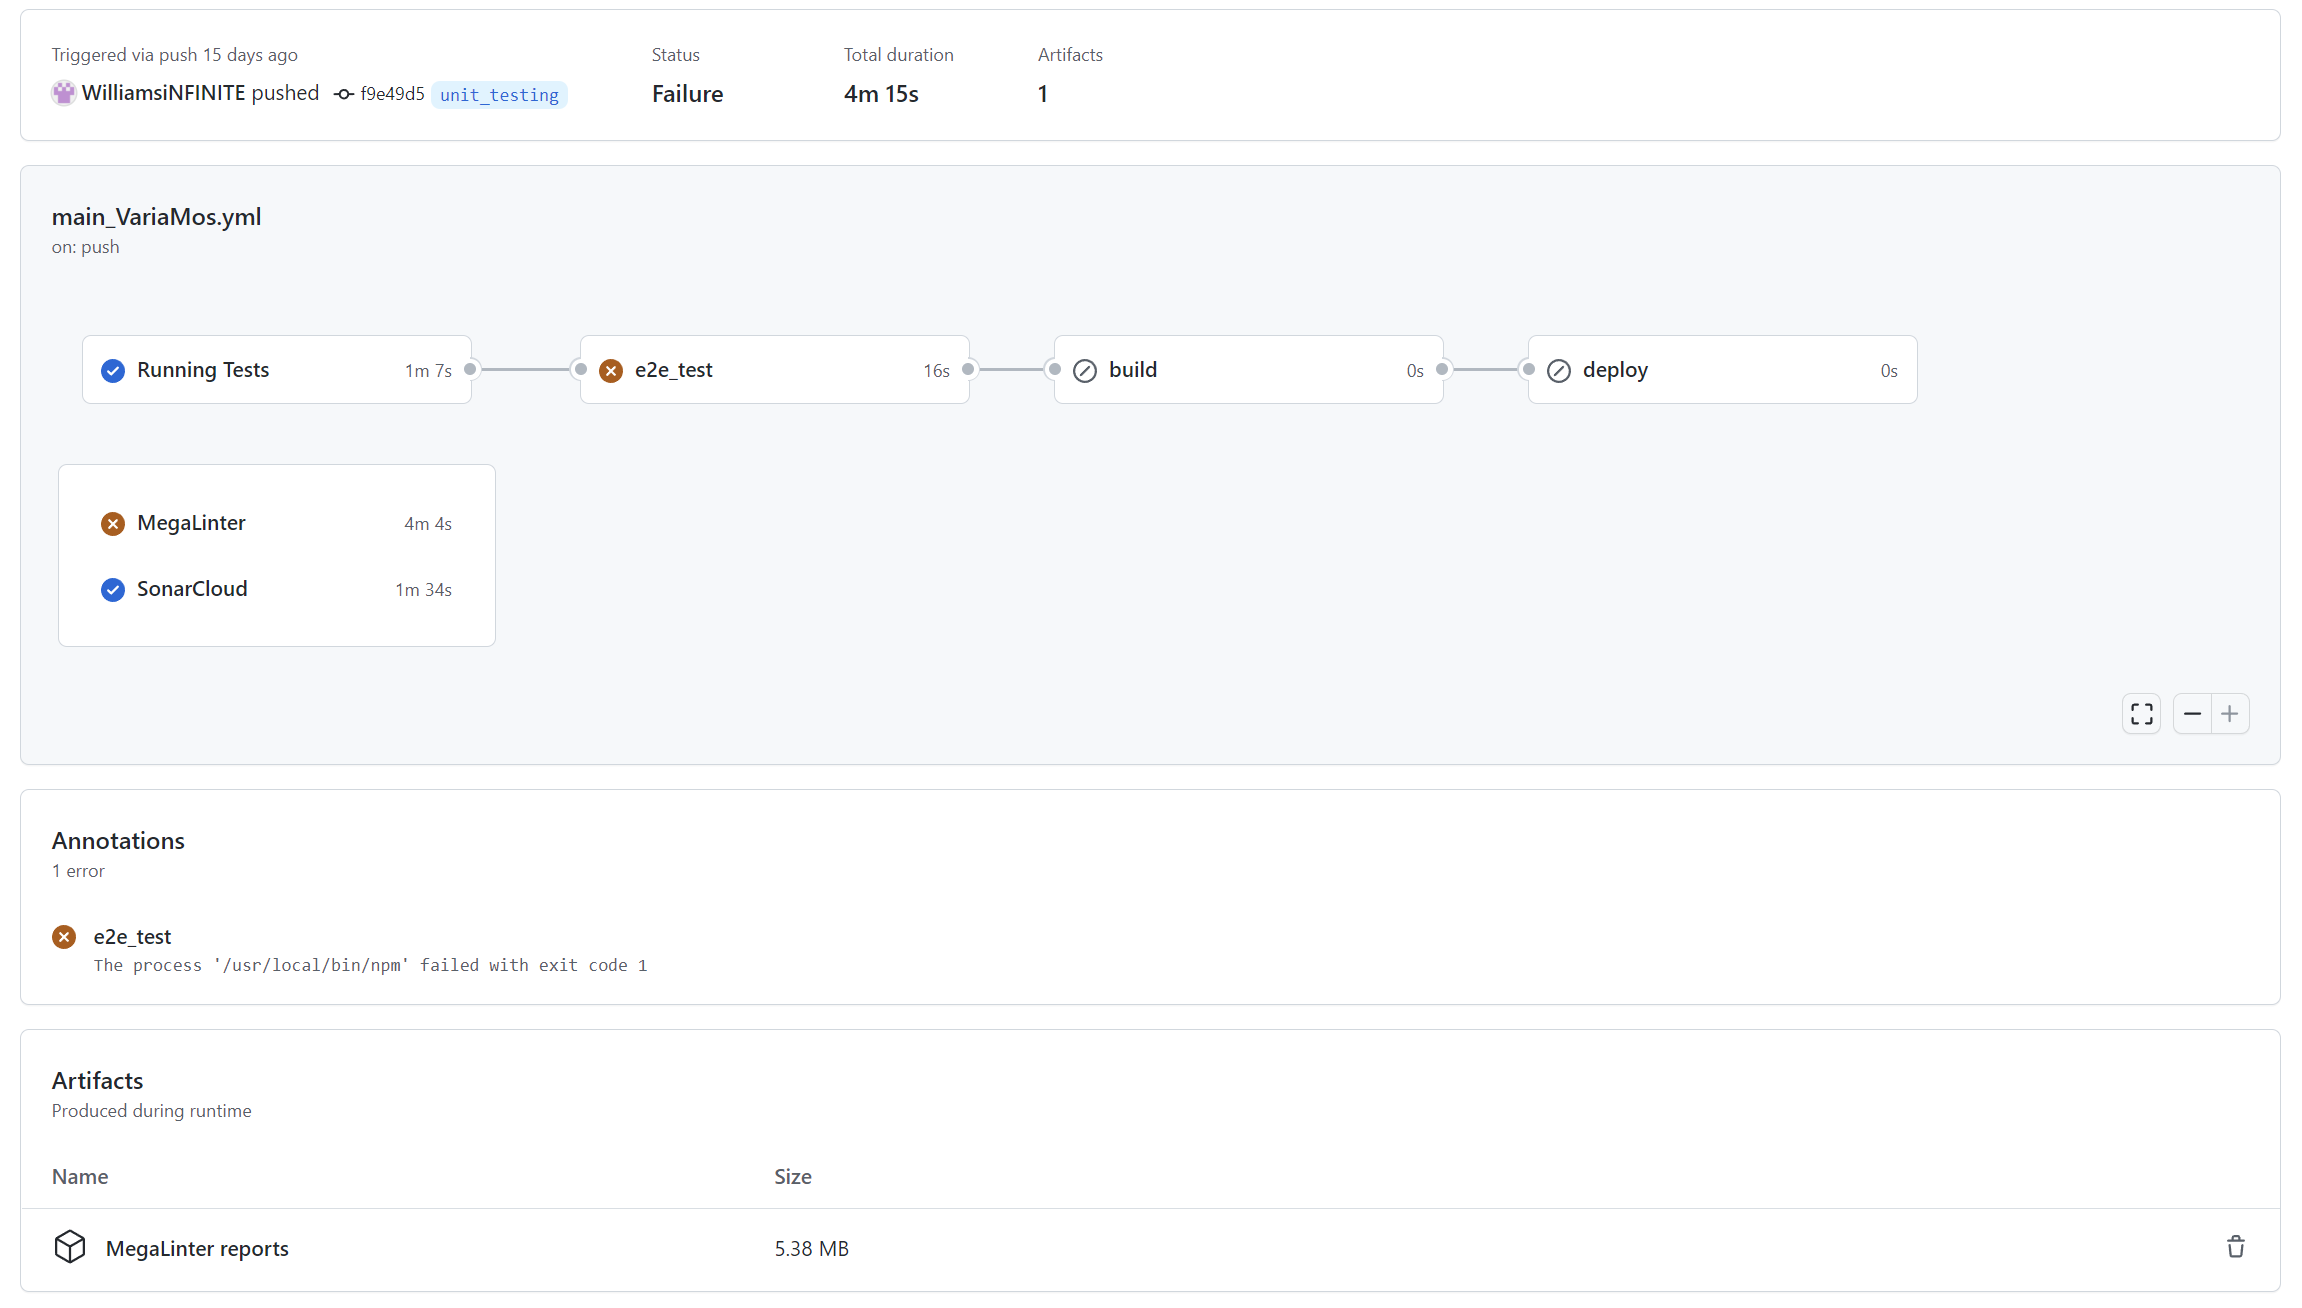Open the SonarCloud job details
Screen dimensions: 2302x1308
pyautogui.click(x=192, y=589)
